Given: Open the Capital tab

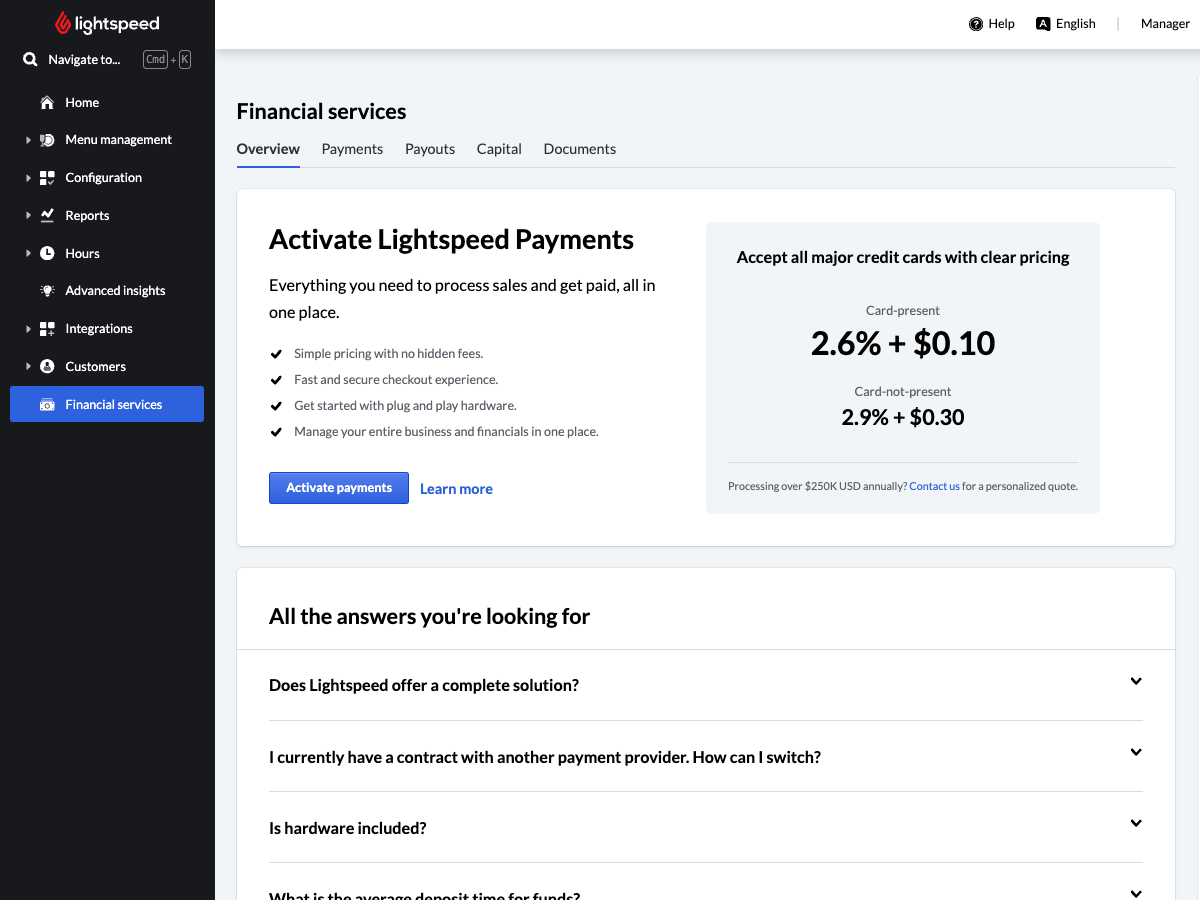Looking at the screenshot, I should 499,148.
